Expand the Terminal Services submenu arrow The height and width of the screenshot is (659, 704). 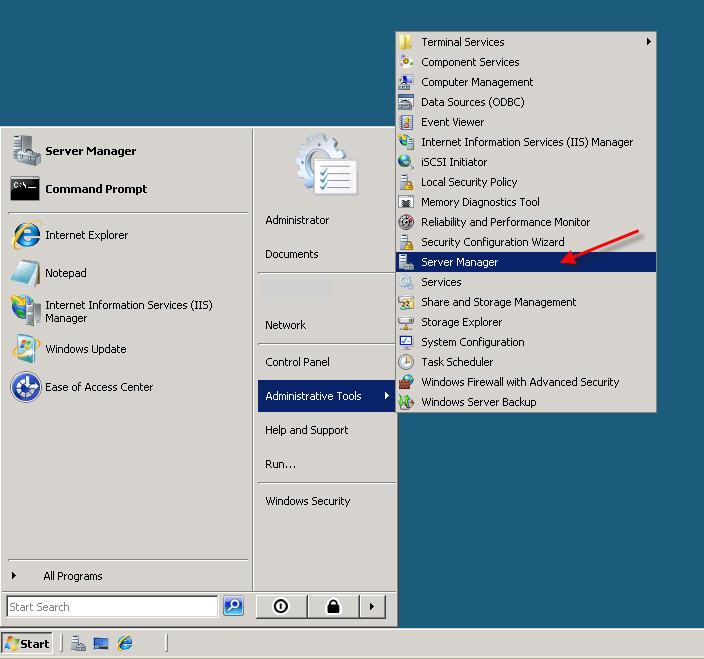648,42
